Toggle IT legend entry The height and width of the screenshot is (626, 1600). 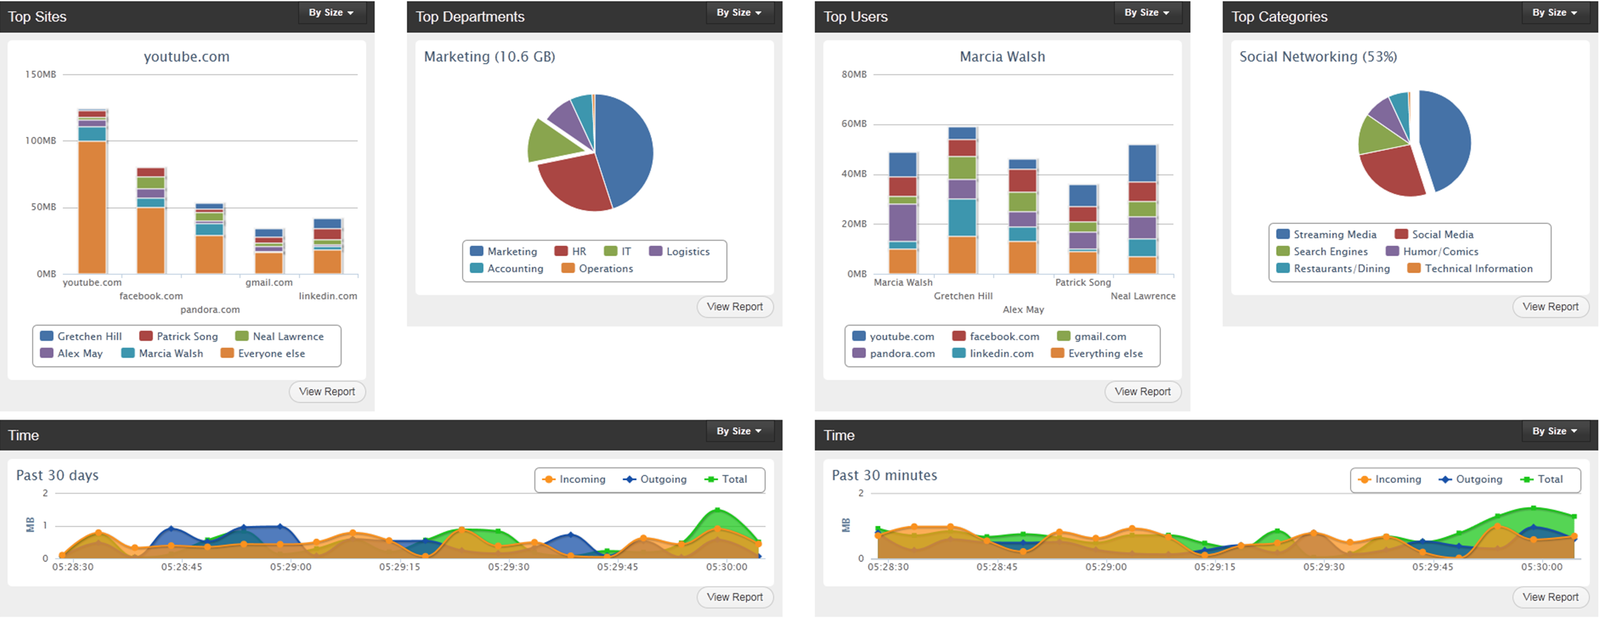pos(618,252)
